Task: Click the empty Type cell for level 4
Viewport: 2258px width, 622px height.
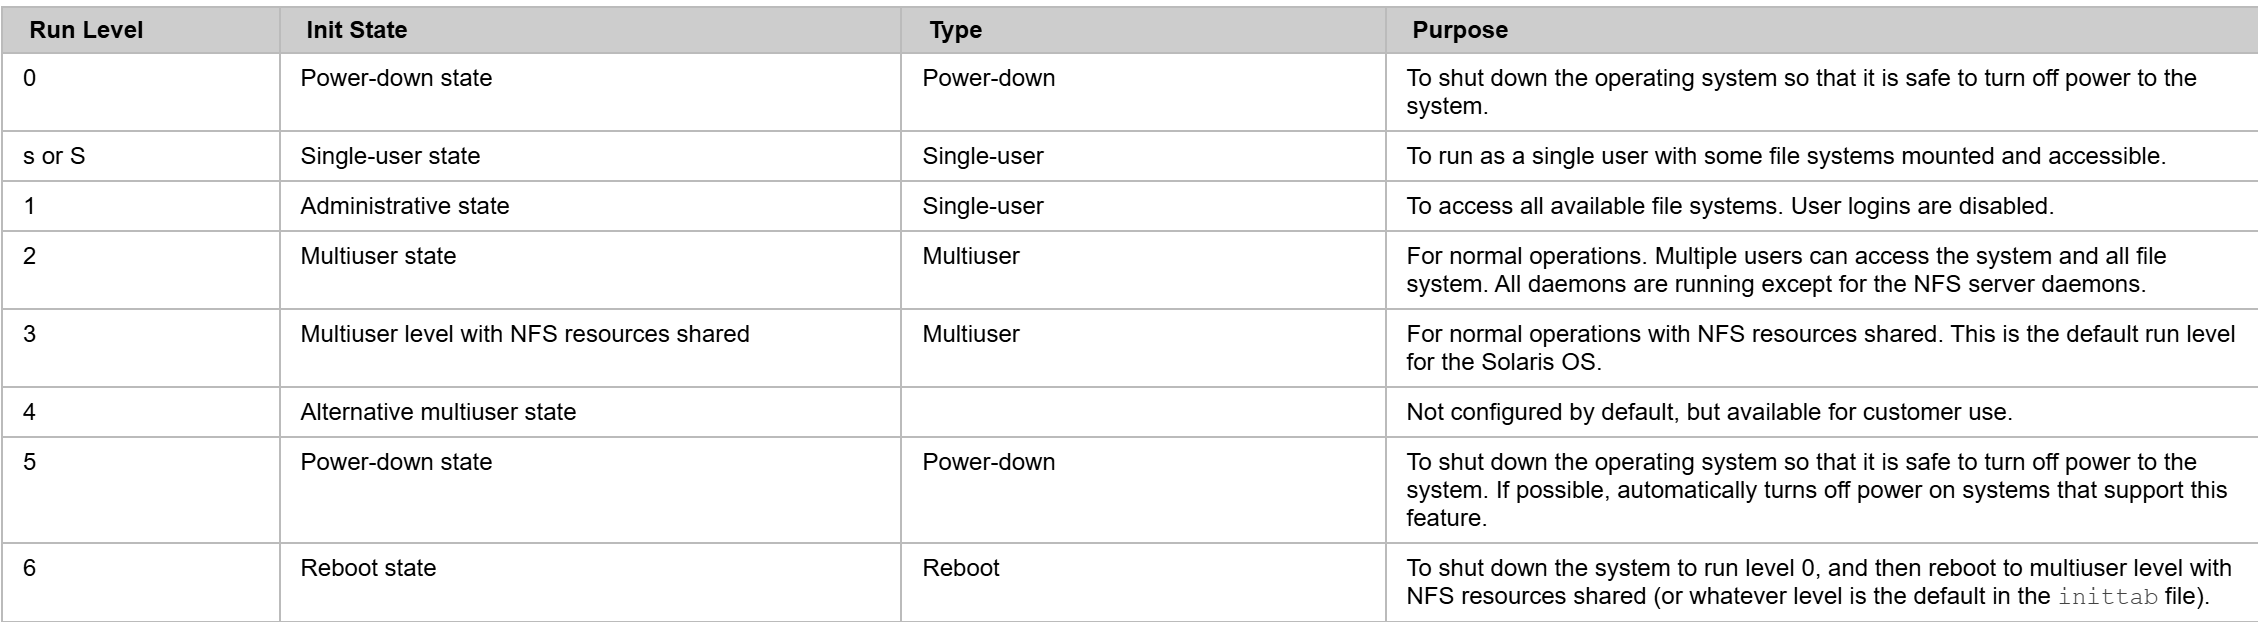Action: click(x=1142, y=411)
